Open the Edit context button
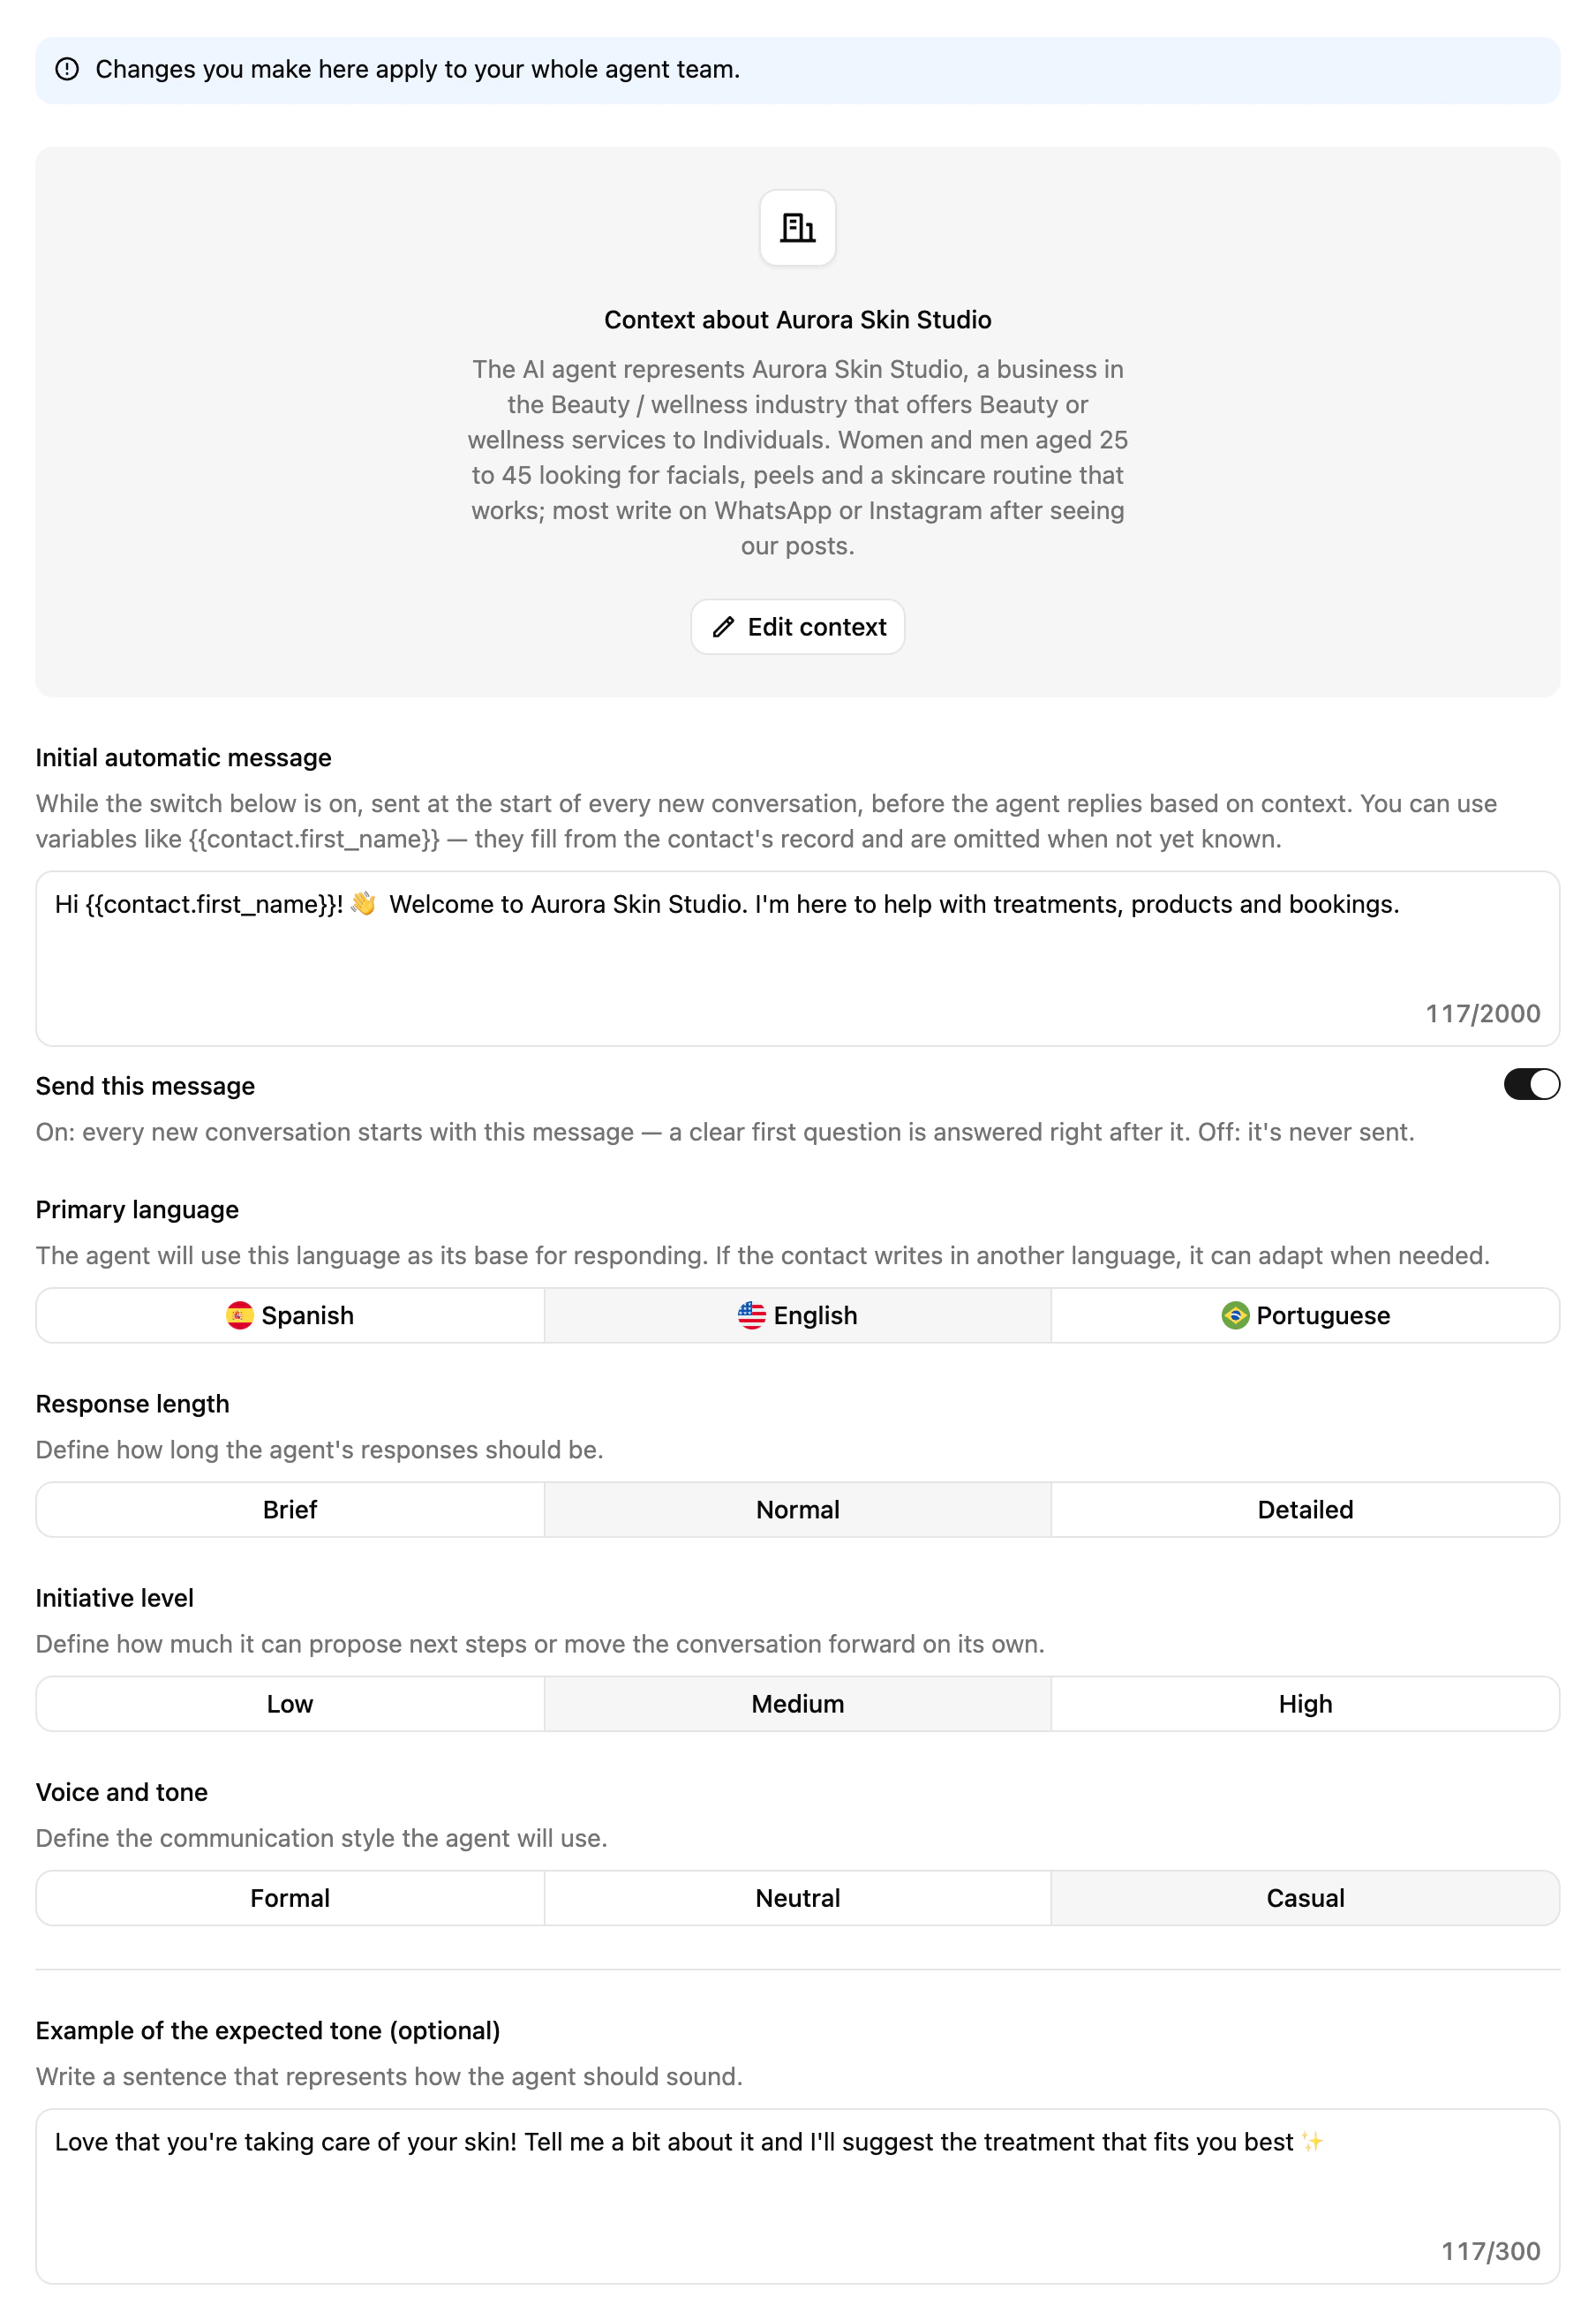The image size is (1596, 2320). click(798, 627)
